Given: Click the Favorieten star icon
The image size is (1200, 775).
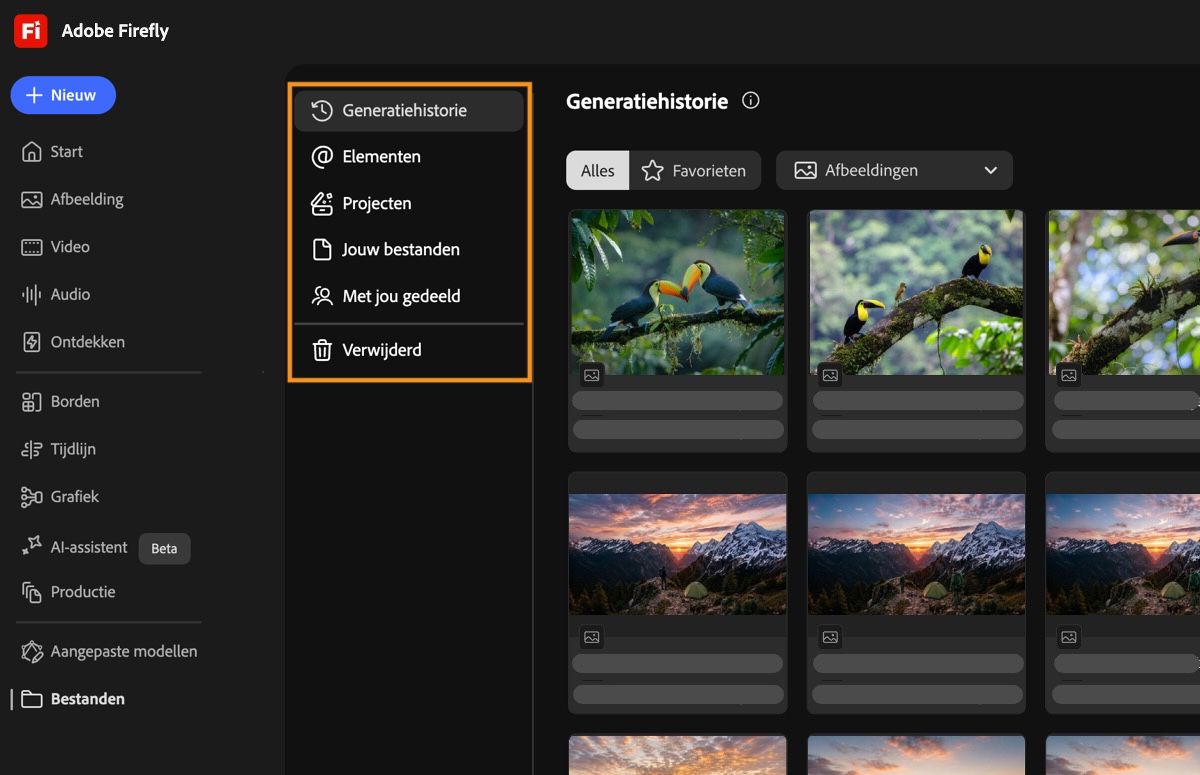Looking at the screenshot, I should coord(653,171).
